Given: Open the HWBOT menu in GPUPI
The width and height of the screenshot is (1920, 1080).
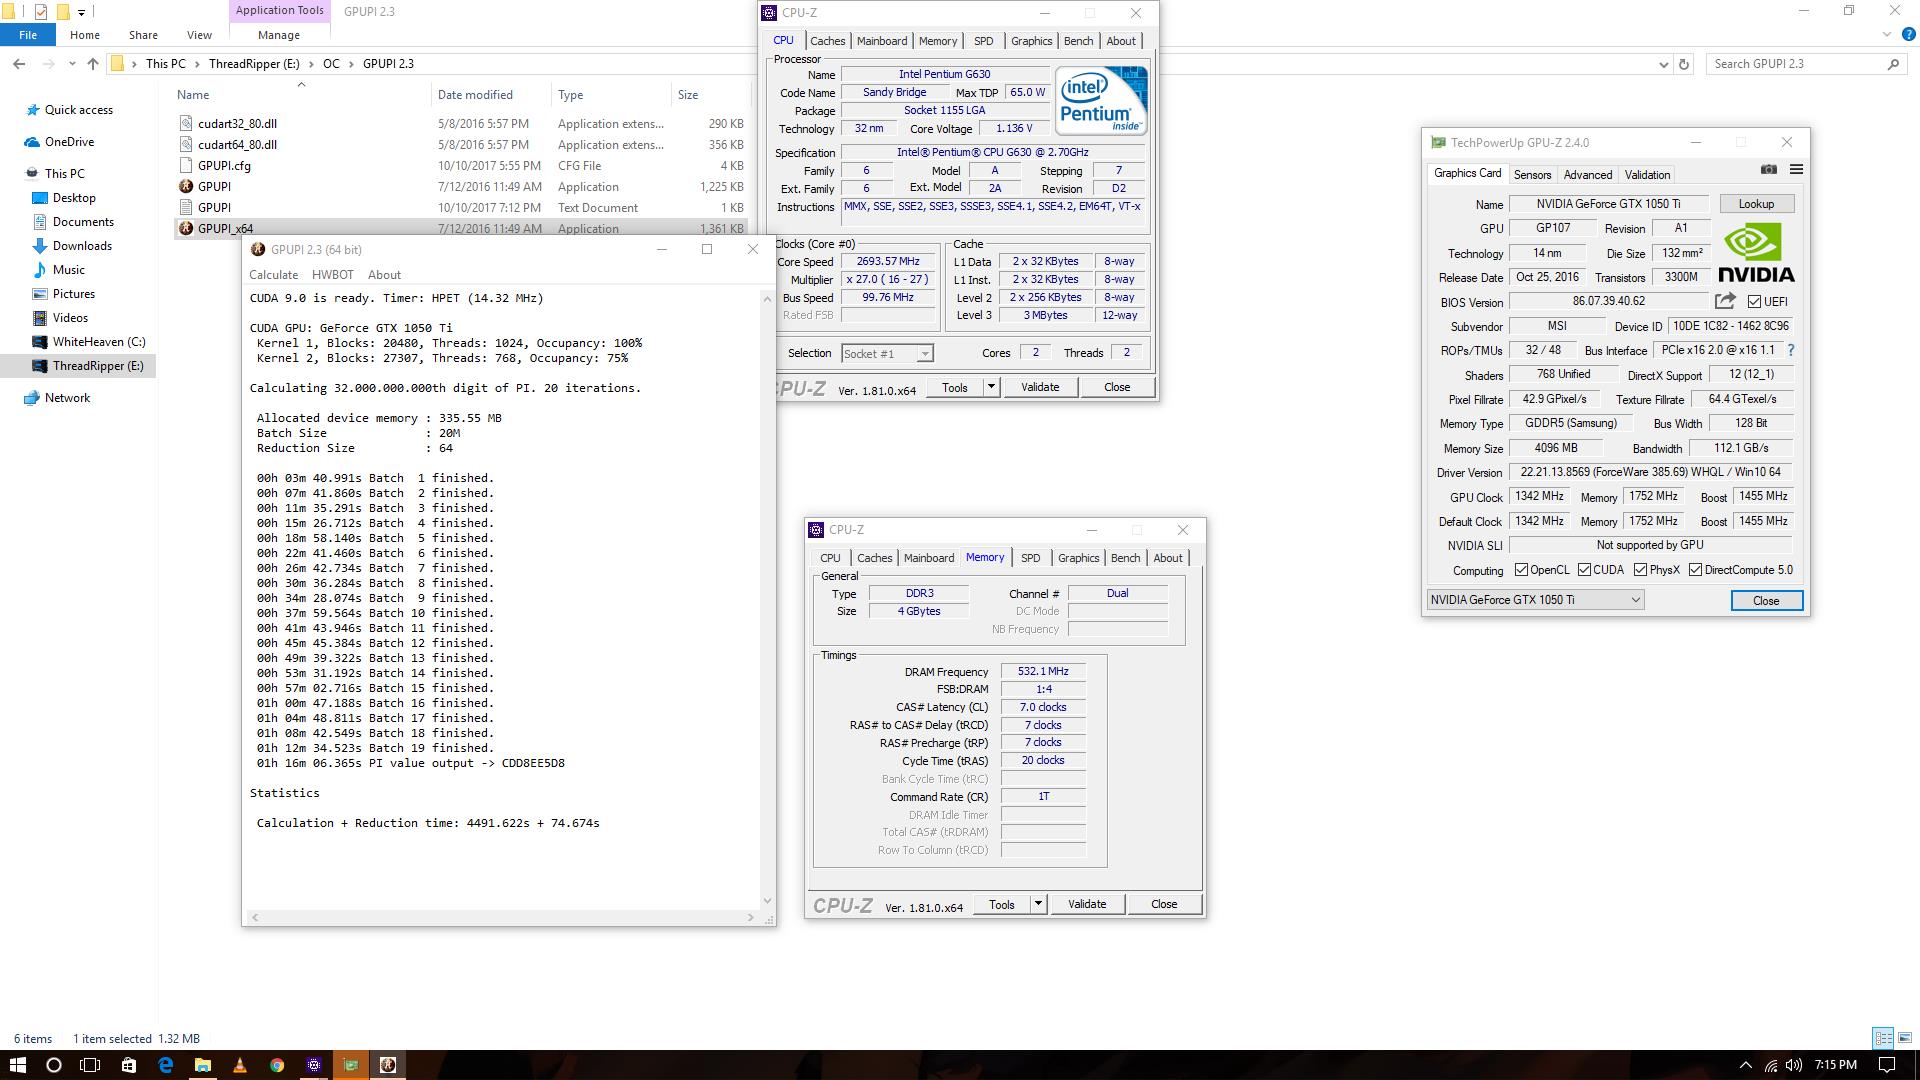Looking at the screenshot, I should (332, 275).
